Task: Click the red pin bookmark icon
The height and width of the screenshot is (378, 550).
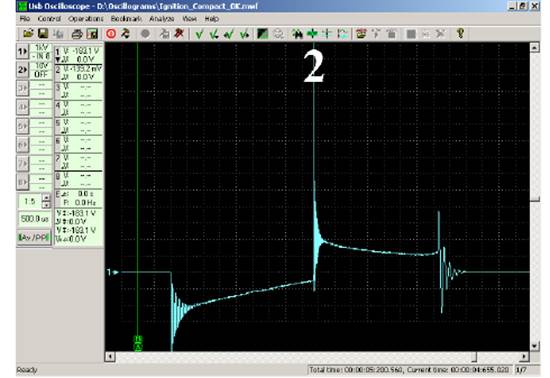Action: click(179, 34)
